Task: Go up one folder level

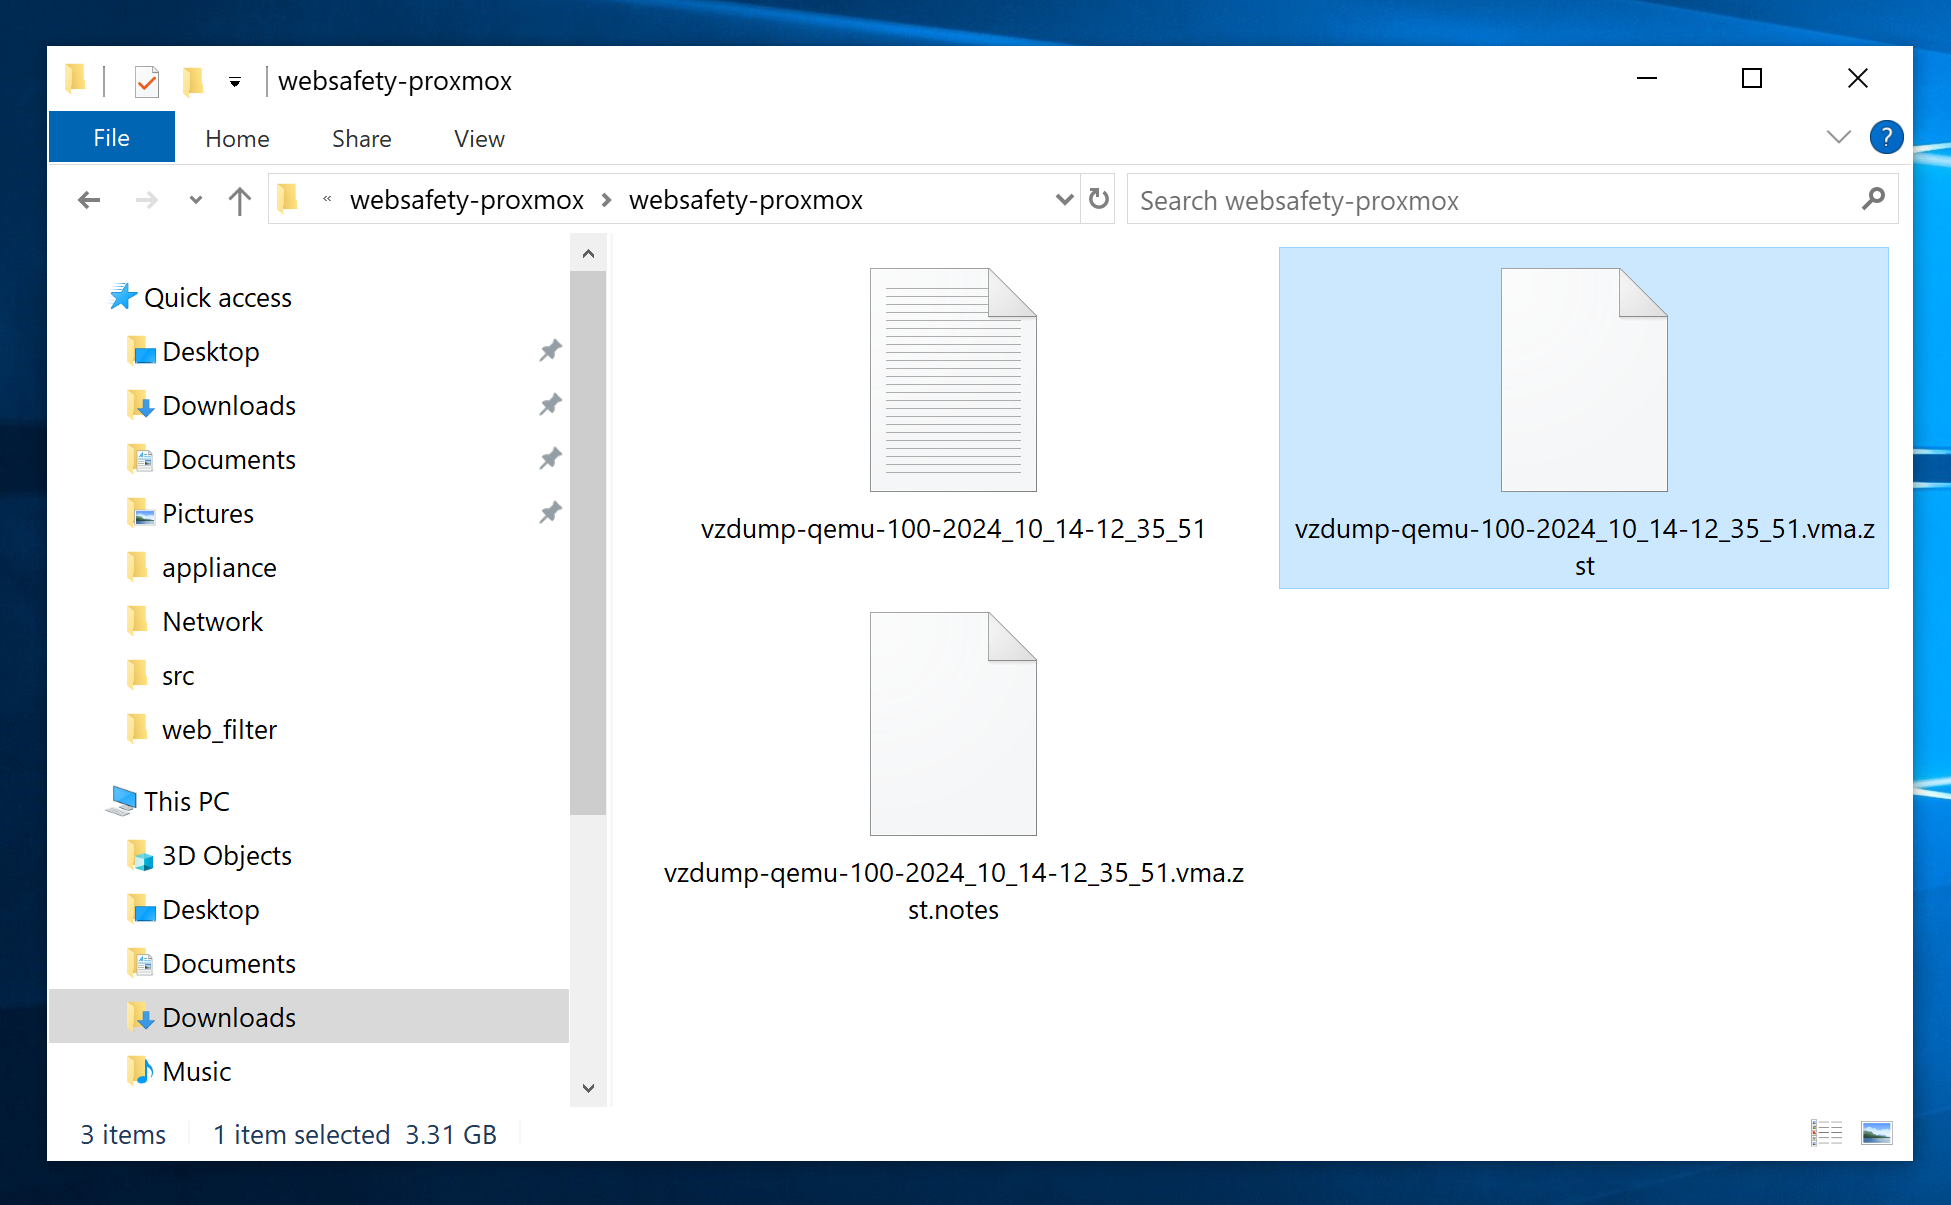Action: coord(239,200)
